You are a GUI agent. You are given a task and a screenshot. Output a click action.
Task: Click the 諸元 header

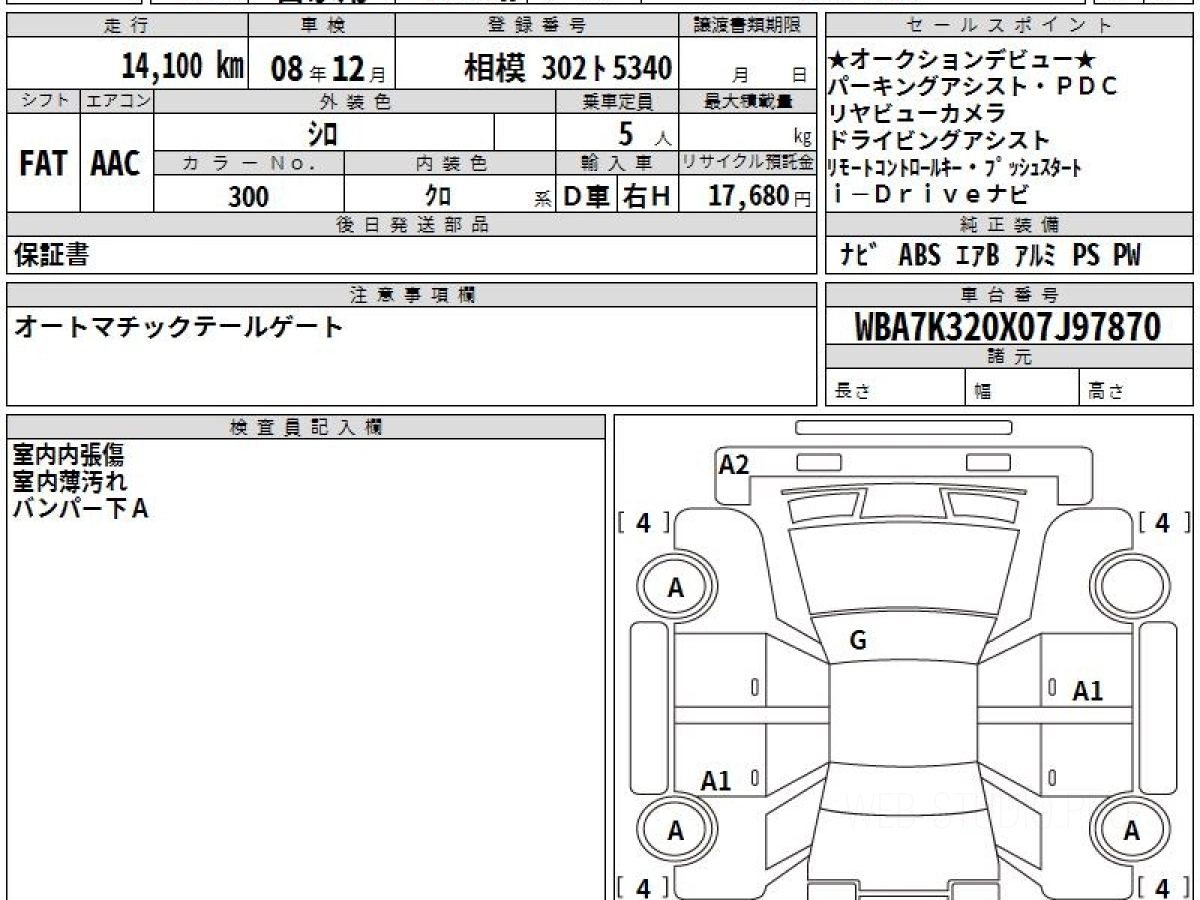[1008, 357]
